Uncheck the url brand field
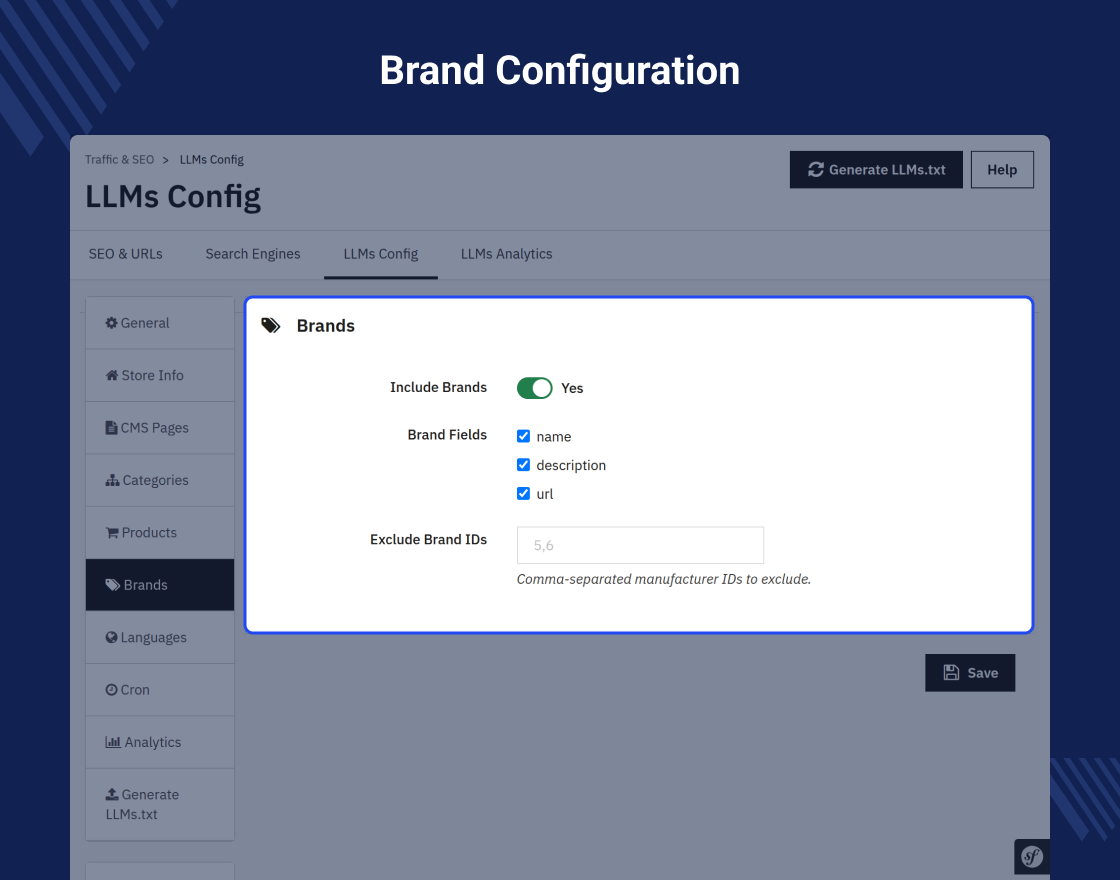 pyautogui.click(x=524, y=494)
